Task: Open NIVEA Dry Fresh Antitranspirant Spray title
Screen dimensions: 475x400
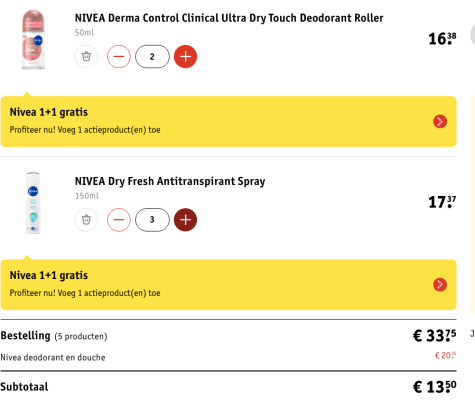Action: (x=170, y=181)
